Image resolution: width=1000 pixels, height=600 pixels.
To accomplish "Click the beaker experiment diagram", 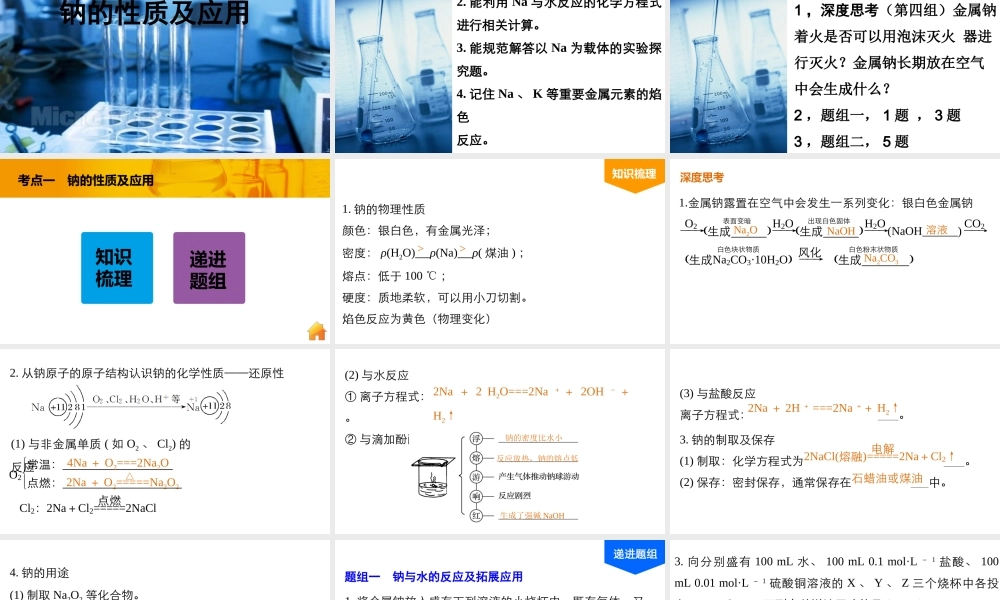I will click(x=433, y=477).
